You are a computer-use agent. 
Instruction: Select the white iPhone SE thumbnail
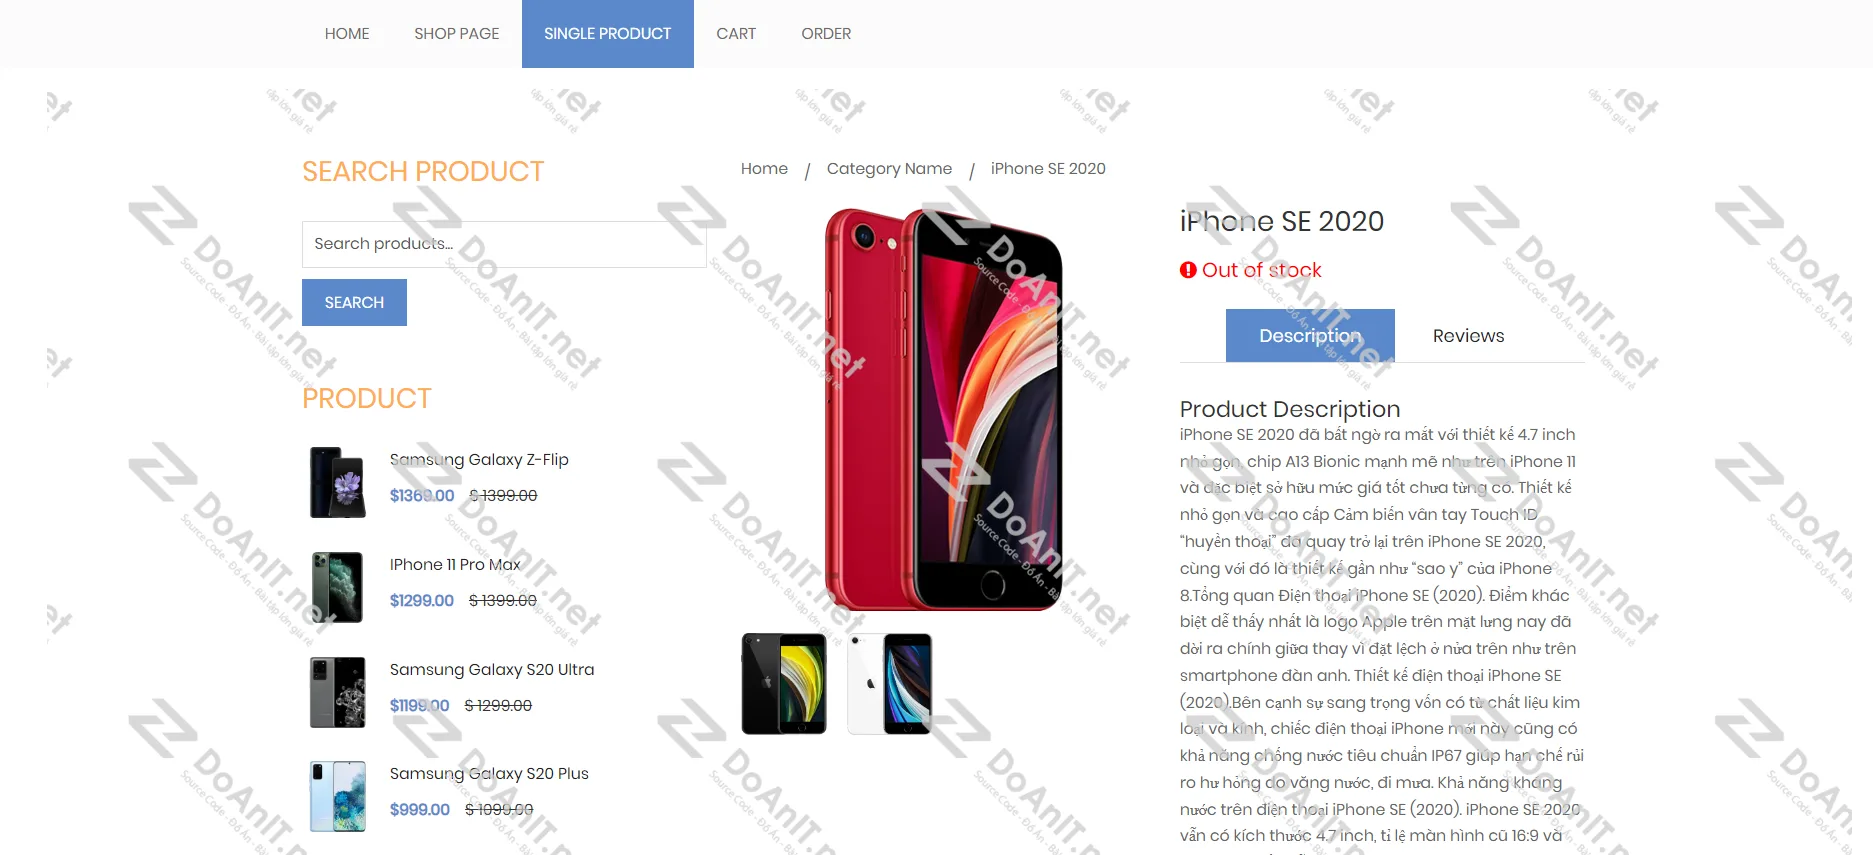click(890, 684)
